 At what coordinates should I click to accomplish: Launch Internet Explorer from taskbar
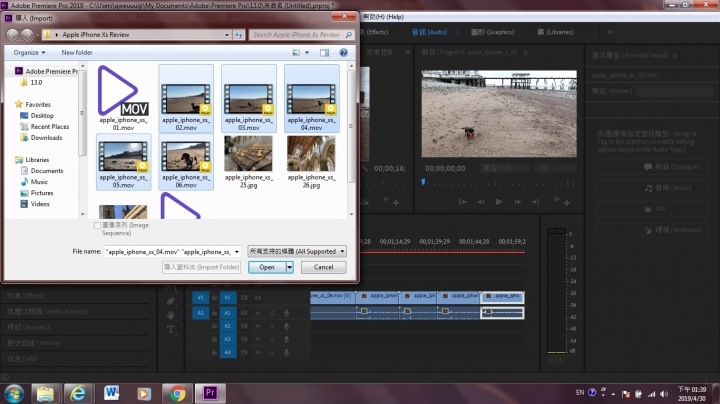coord(78,393)
